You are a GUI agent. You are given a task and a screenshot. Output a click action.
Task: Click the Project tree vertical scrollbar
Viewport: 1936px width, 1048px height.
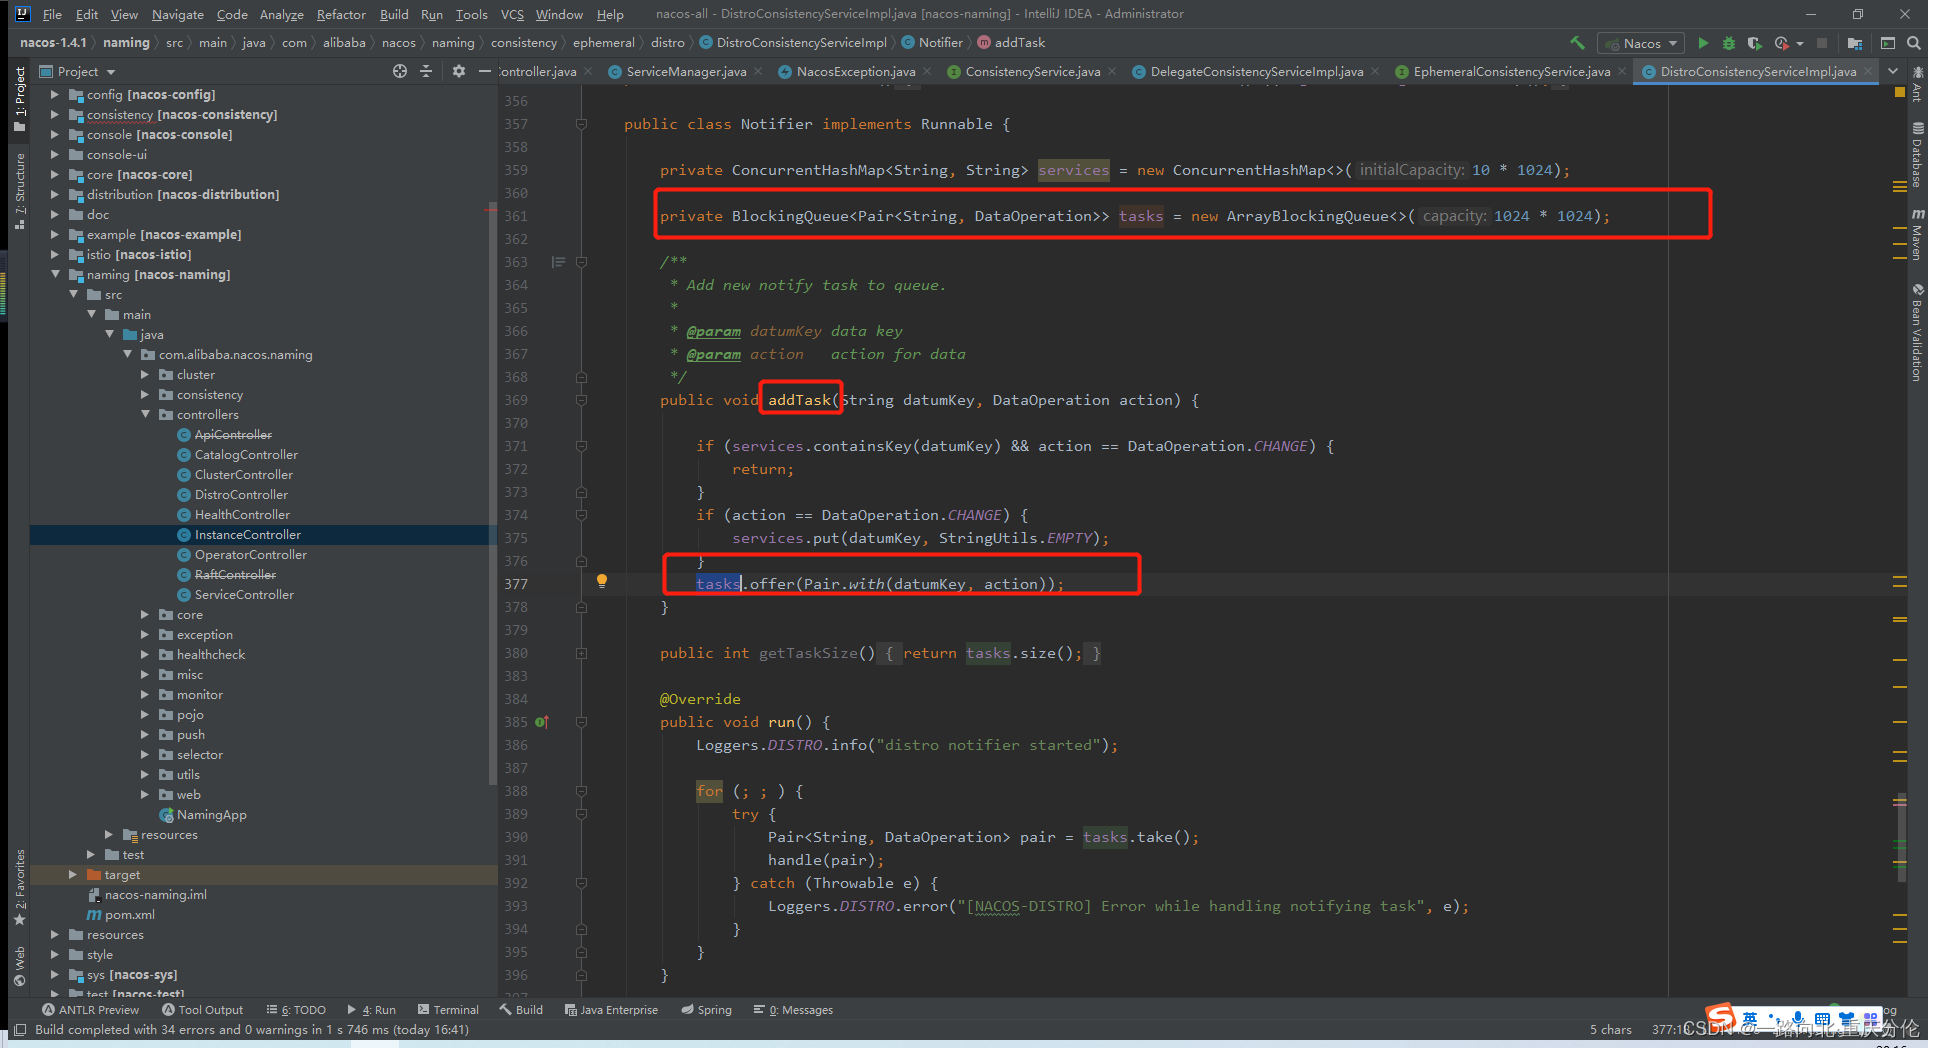click(492, 494)
